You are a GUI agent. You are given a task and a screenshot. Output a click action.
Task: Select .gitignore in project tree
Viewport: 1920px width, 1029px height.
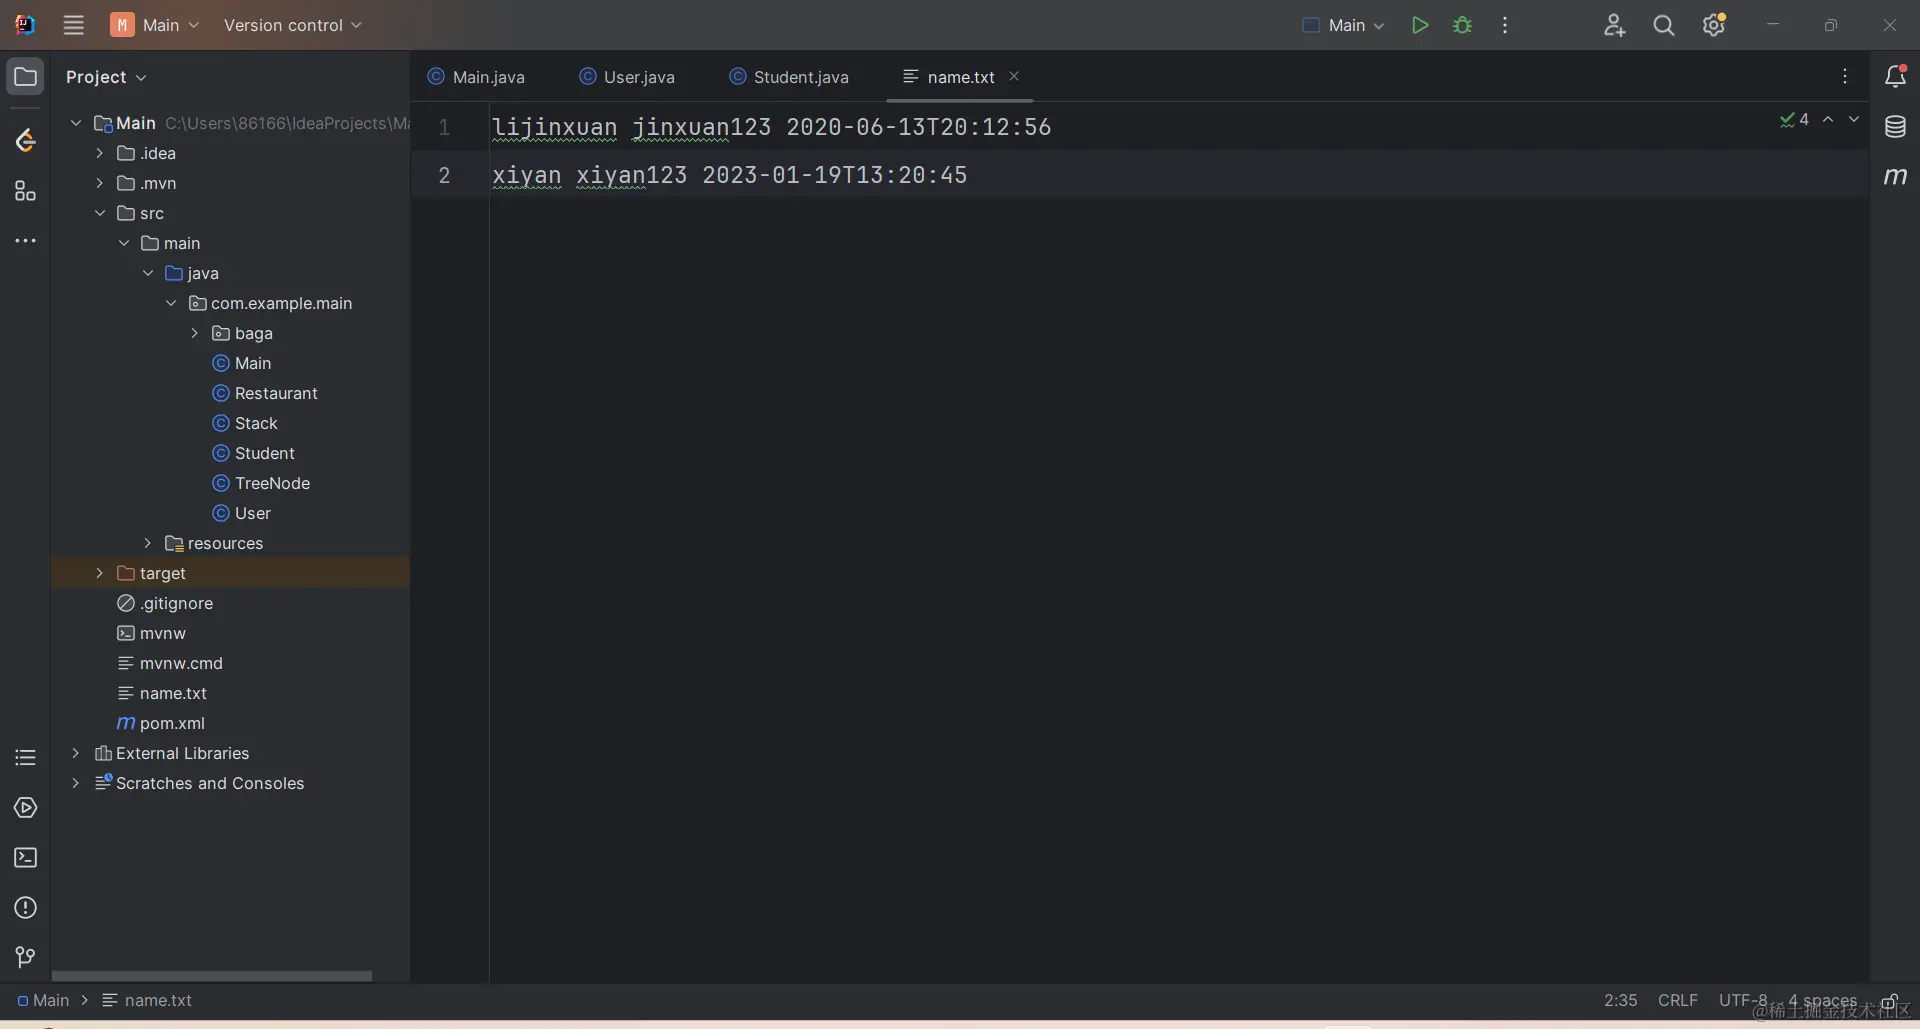tap(165, 603)
